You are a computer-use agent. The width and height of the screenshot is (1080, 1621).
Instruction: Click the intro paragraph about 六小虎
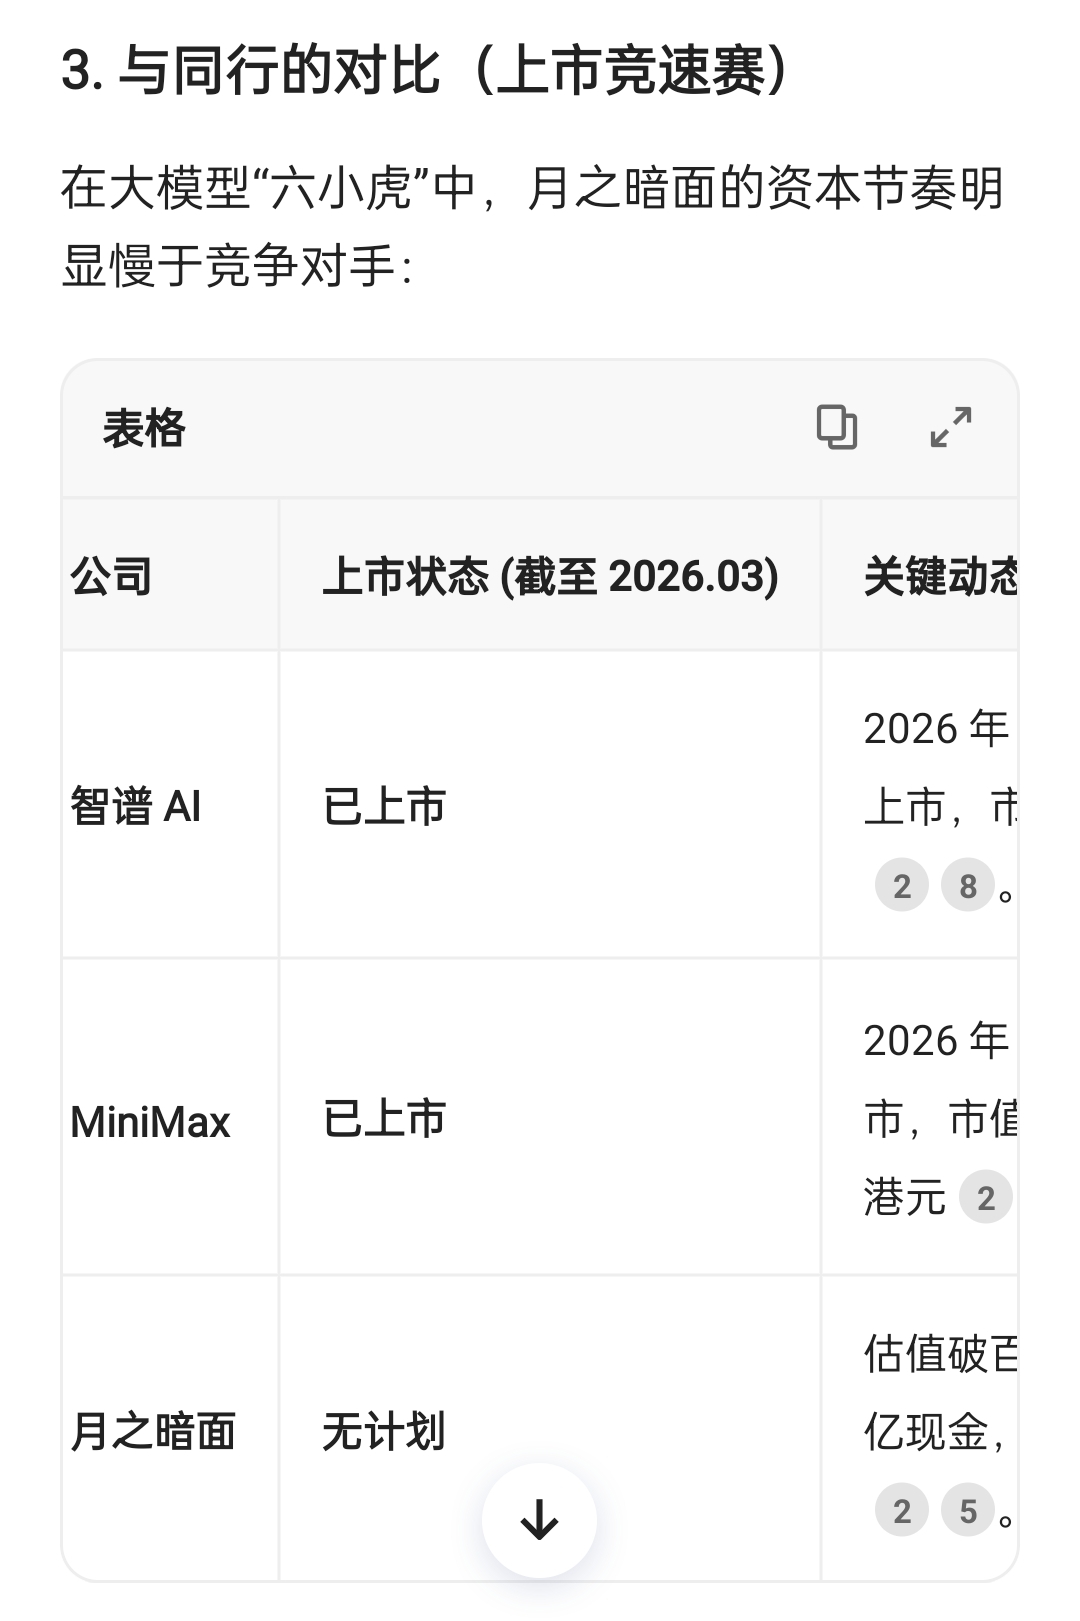(530, 228)
